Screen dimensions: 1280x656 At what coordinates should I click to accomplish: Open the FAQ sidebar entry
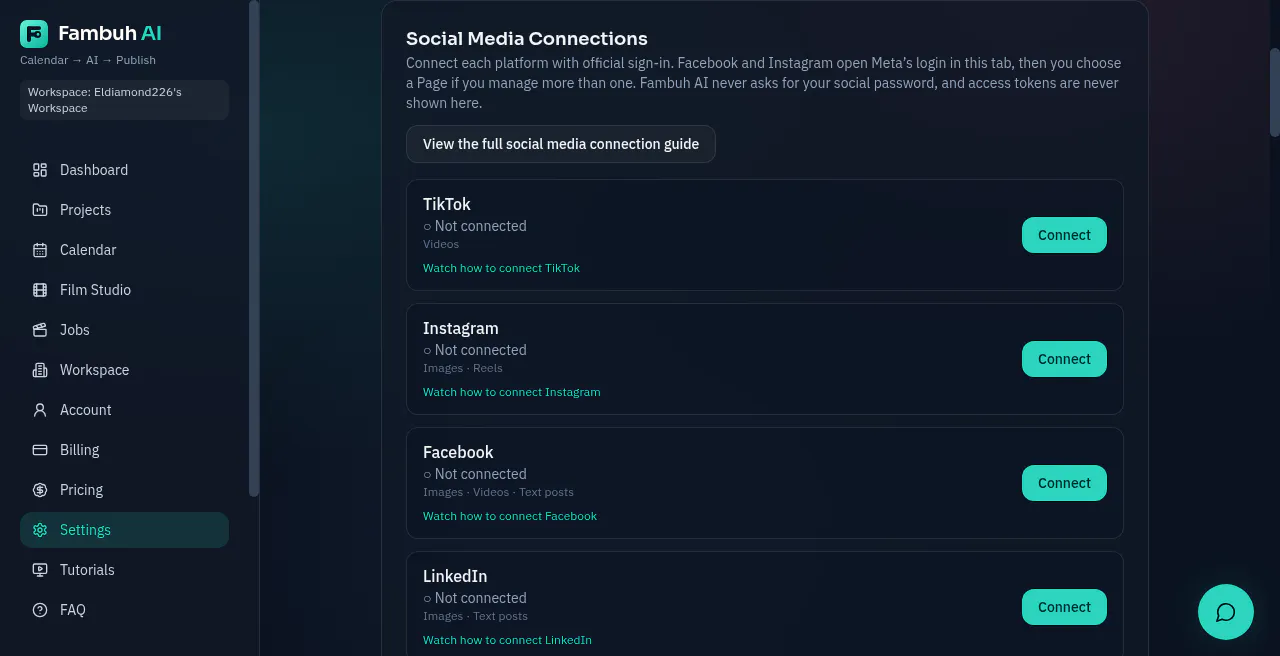124,610
